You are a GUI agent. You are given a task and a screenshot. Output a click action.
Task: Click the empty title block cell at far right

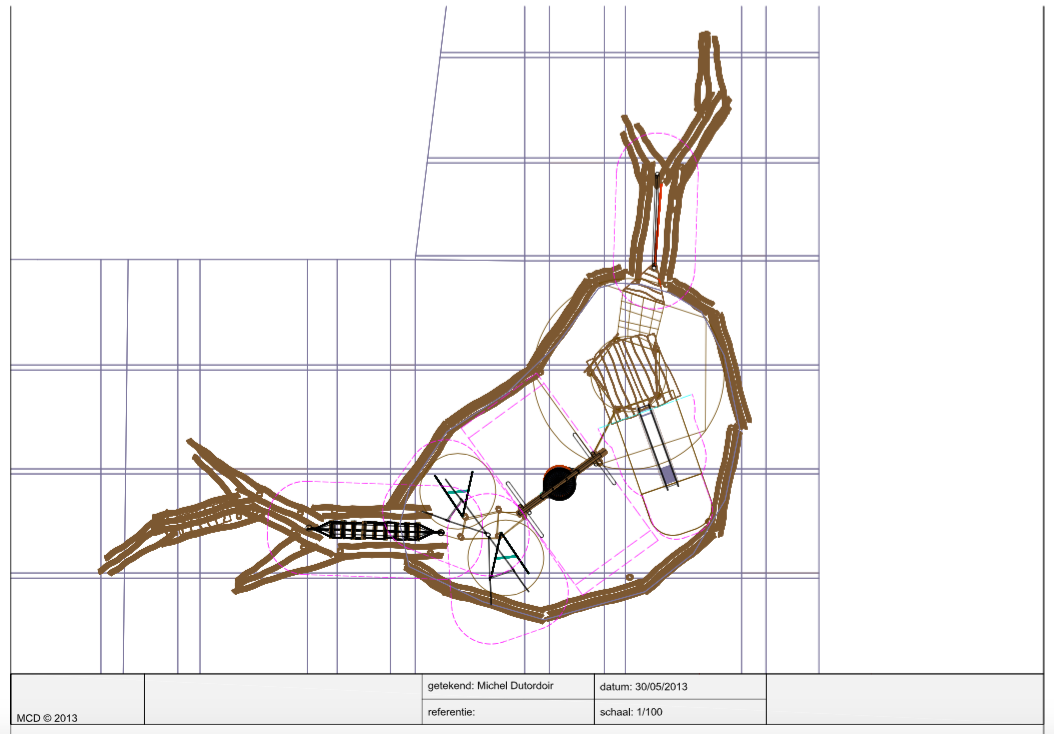click(905, 699)
